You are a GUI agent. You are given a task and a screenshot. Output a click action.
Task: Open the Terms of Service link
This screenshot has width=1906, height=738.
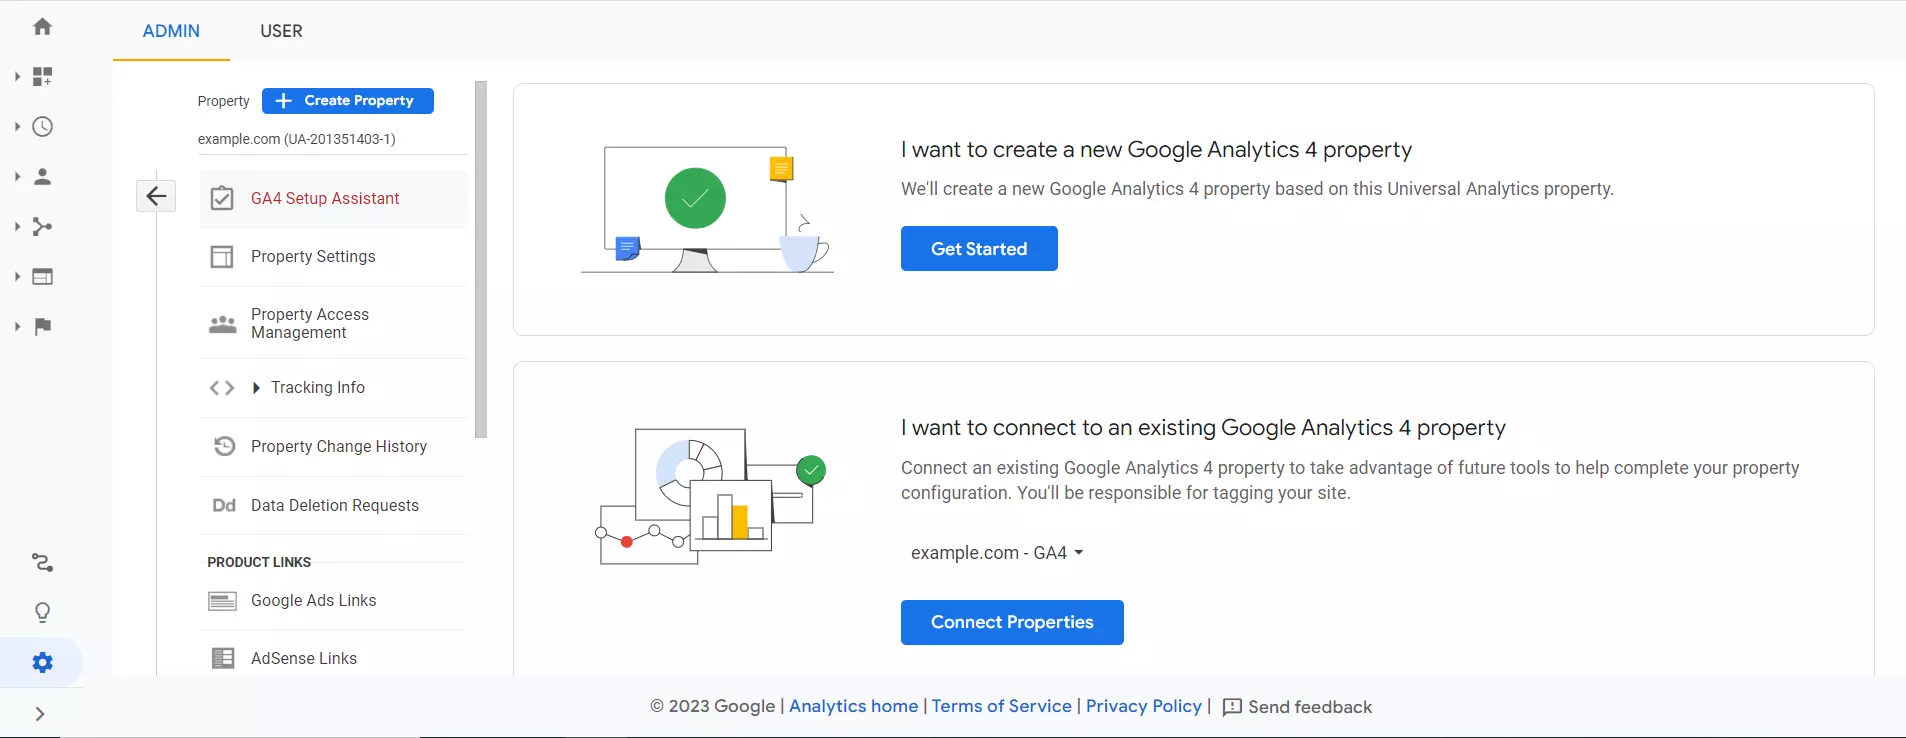coord(999,706)
